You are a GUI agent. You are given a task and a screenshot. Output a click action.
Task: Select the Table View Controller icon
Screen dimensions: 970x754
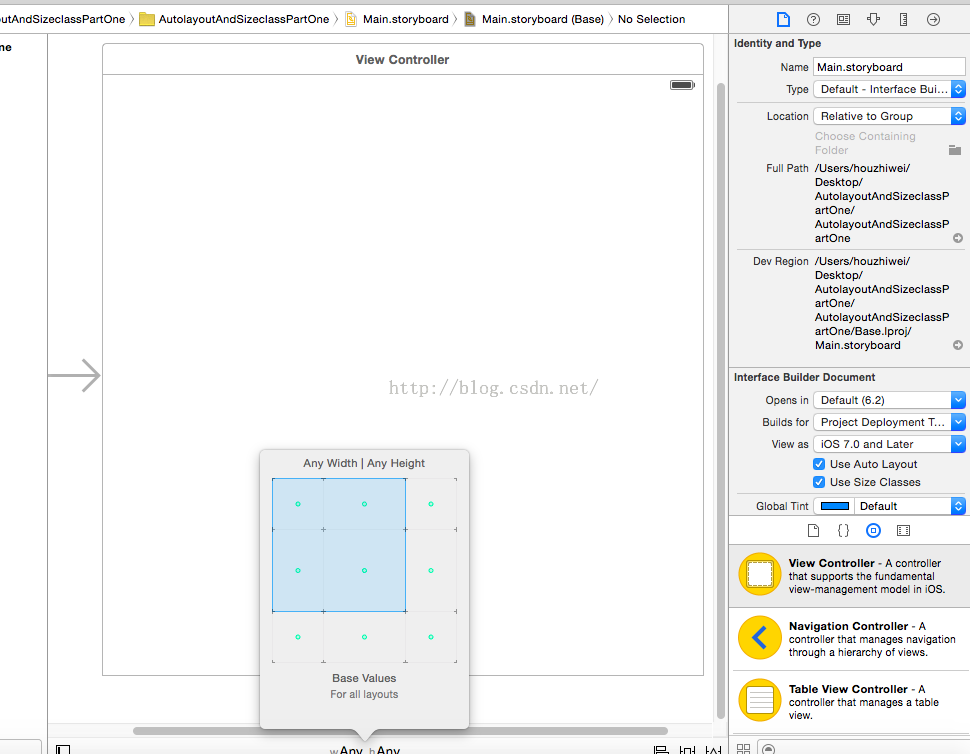point(760,700)
